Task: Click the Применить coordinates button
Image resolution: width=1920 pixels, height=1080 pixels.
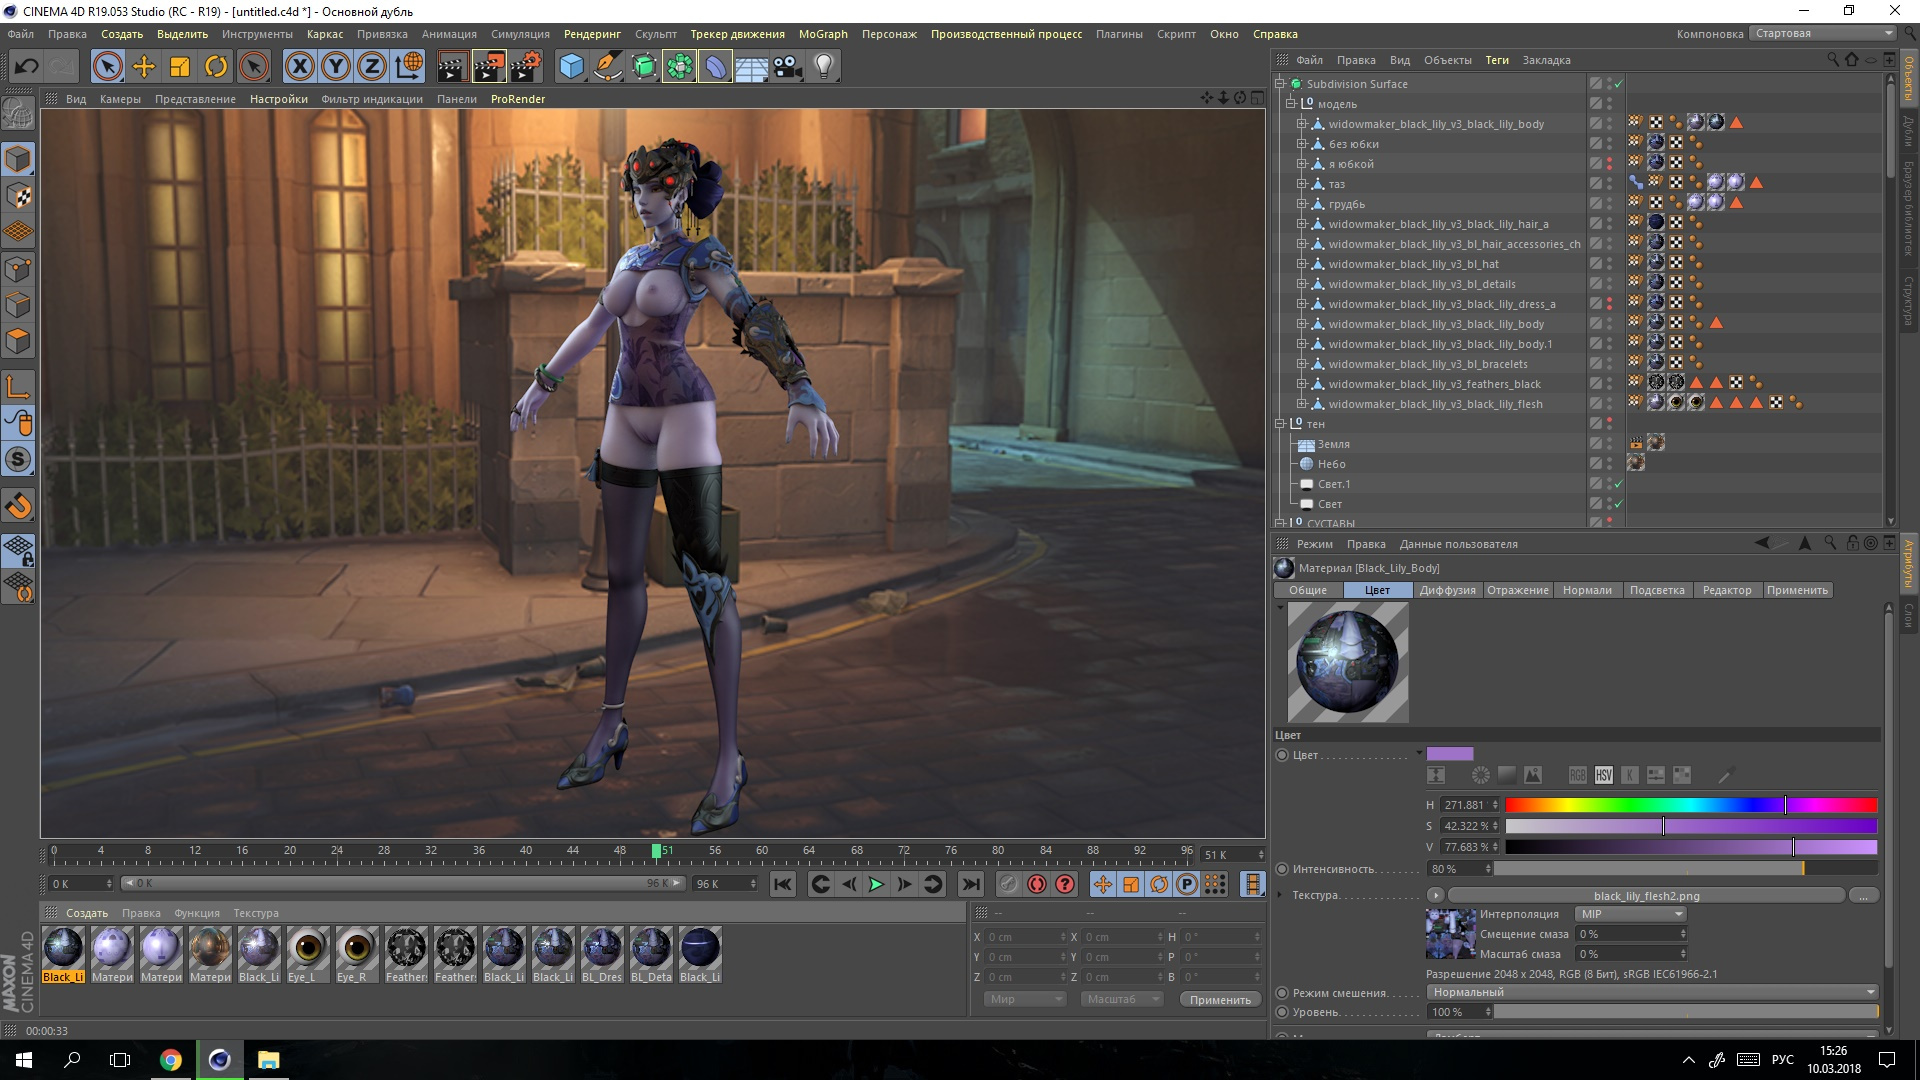Action: point(1220,1000)
